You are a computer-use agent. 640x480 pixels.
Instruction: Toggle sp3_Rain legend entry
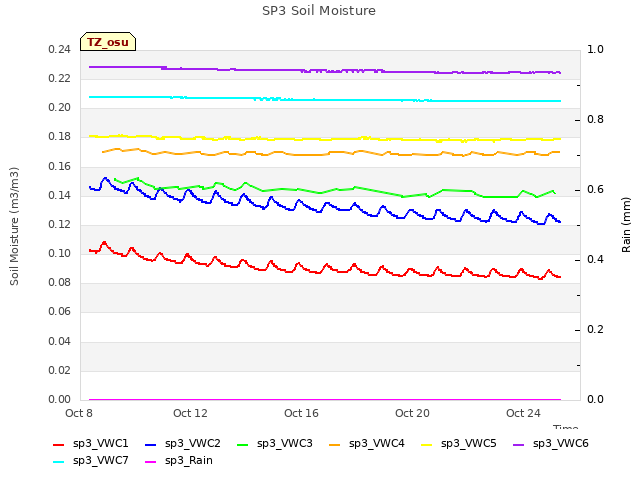click(179, 460)
